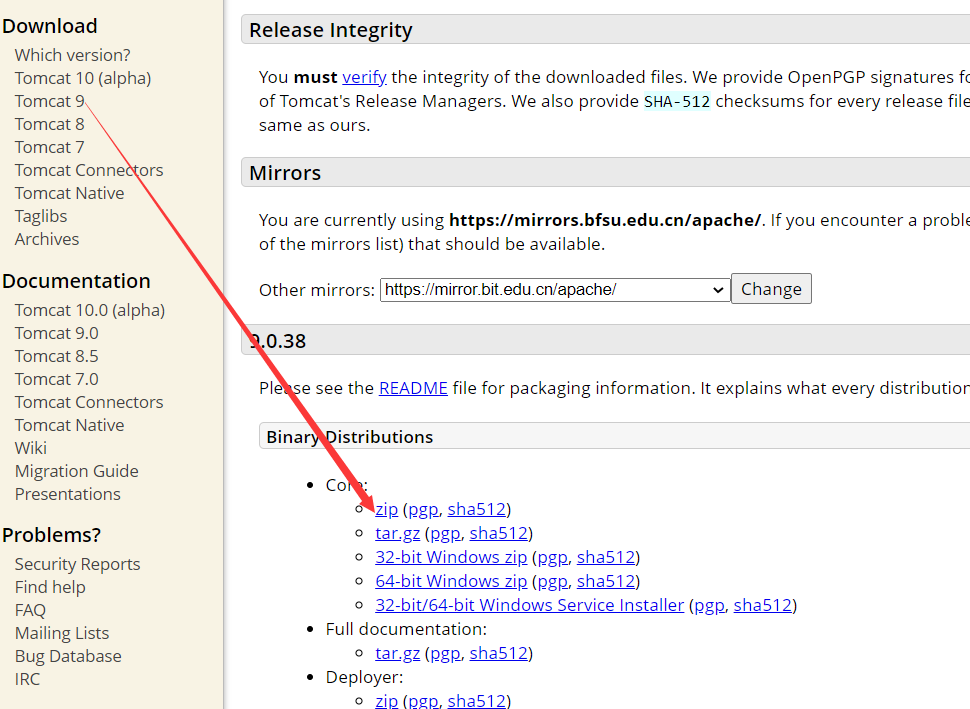
Task: Open sha512 checksum for Core zip
Action: (477, 509)
